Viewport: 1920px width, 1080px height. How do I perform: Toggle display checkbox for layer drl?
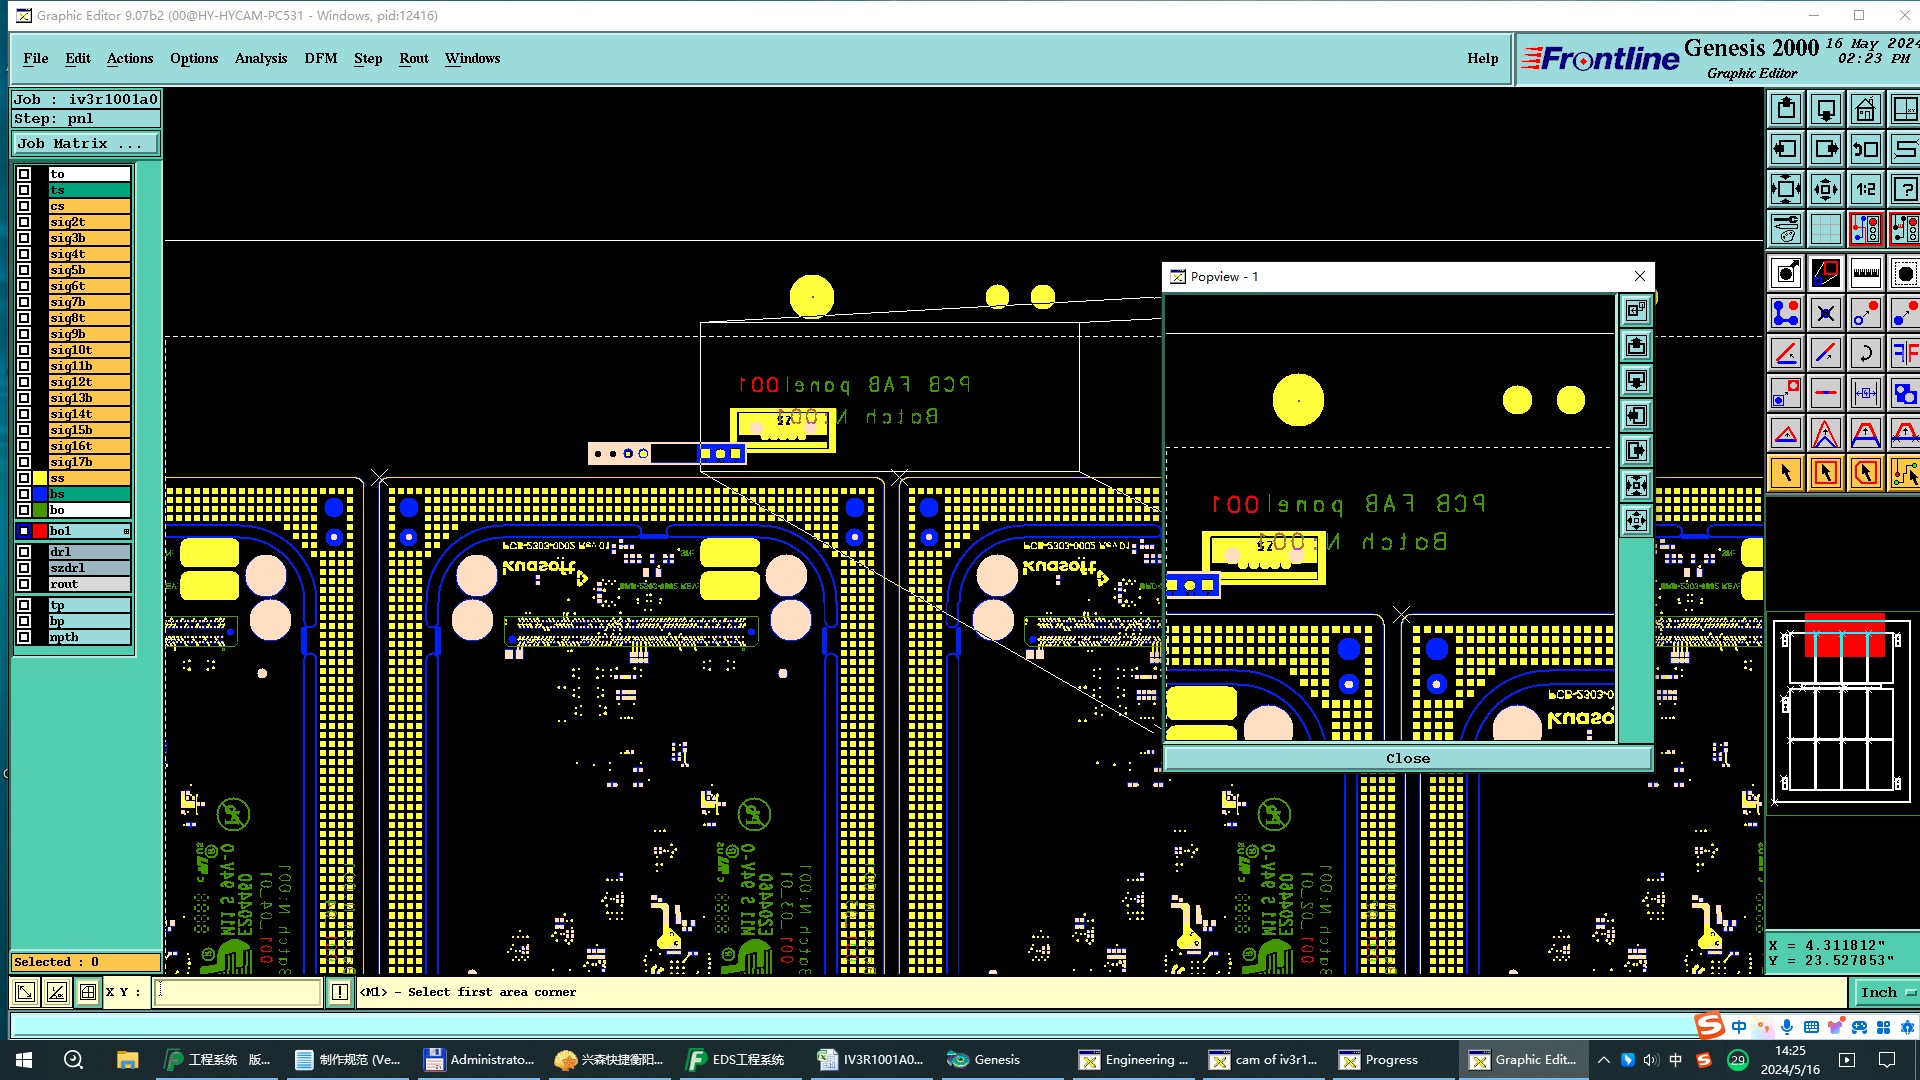[24, 552]
